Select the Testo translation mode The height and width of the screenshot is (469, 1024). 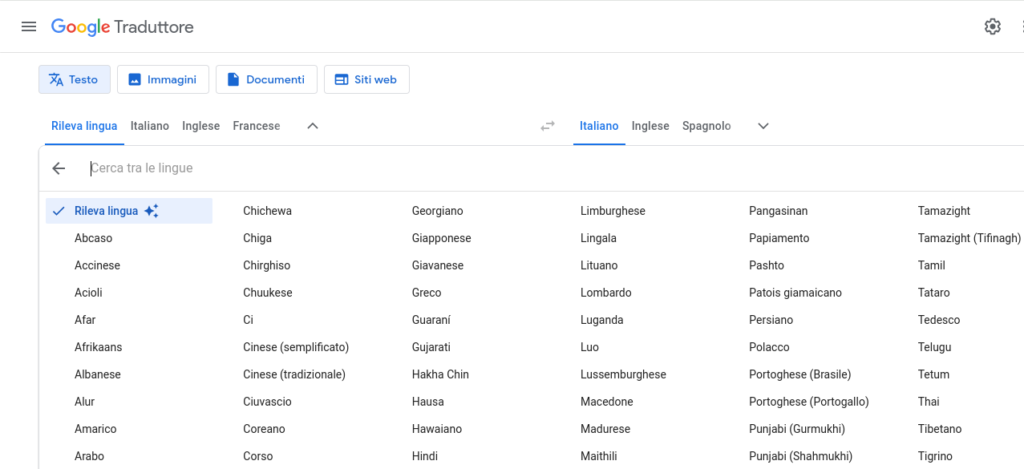74,79
